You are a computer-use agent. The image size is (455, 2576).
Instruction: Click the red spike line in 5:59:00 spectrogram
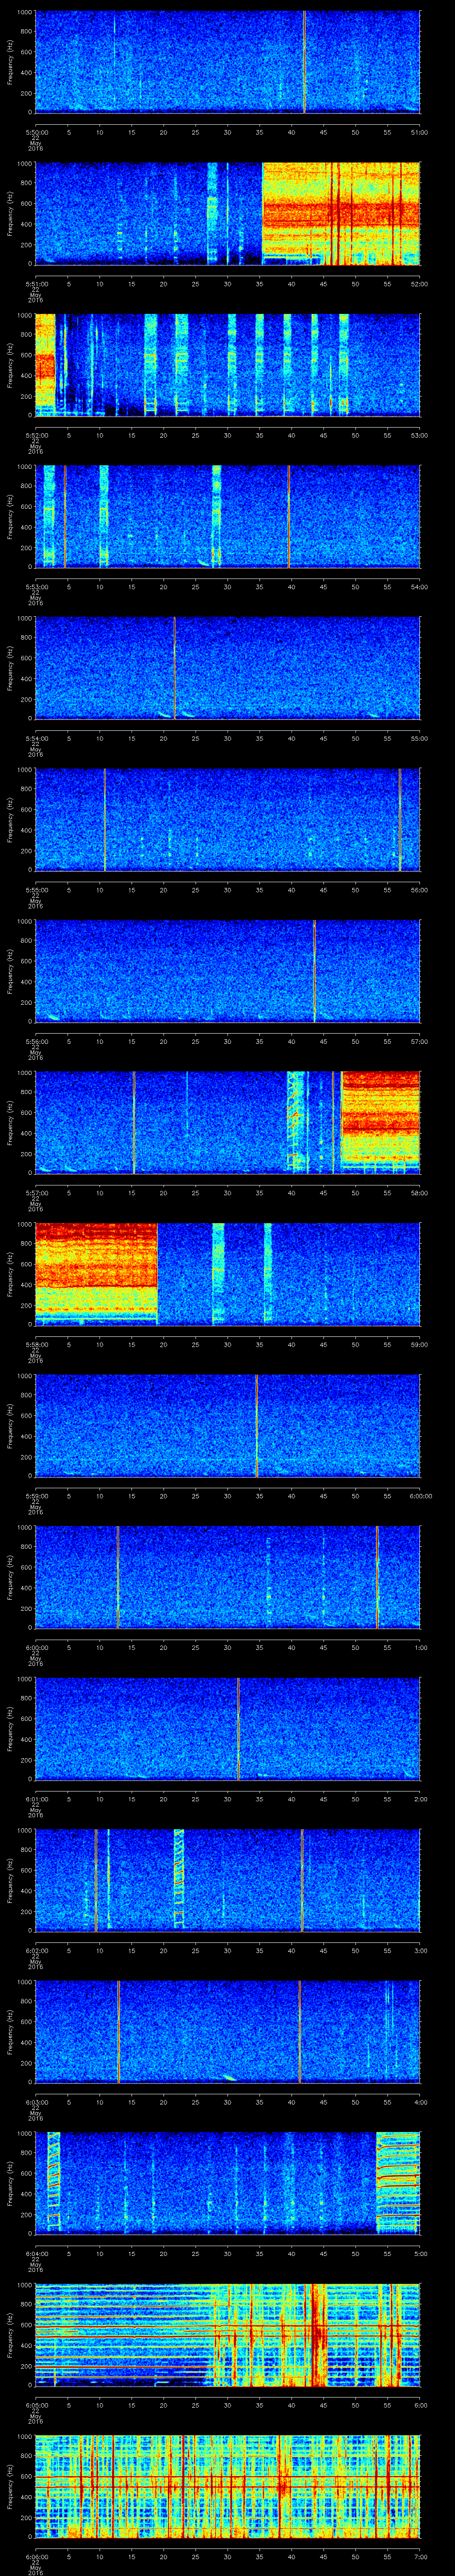tap(256, 1425)
